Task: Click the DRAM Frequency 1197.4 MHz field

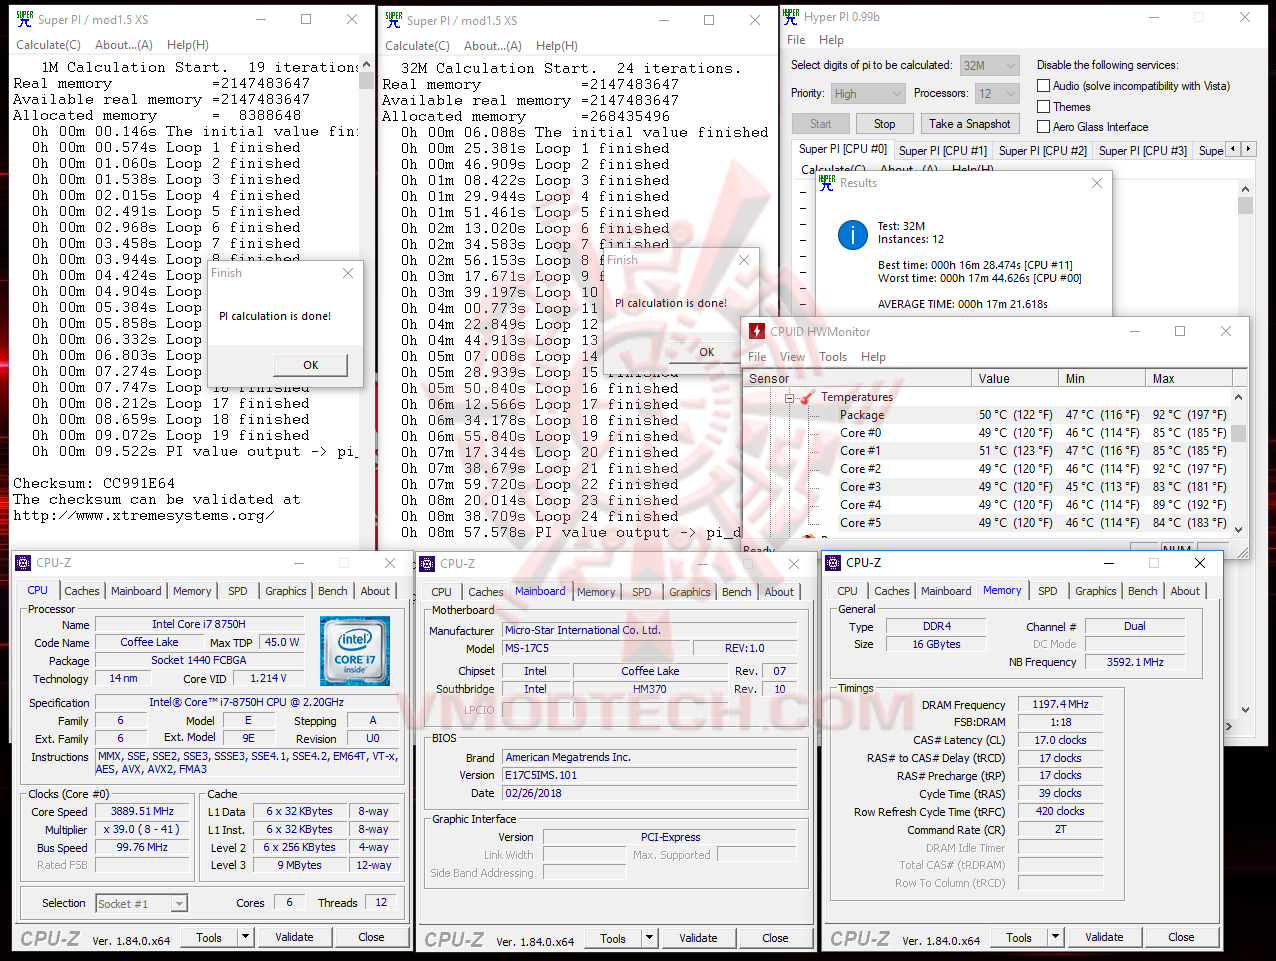Action: [x=1060, y=704]
